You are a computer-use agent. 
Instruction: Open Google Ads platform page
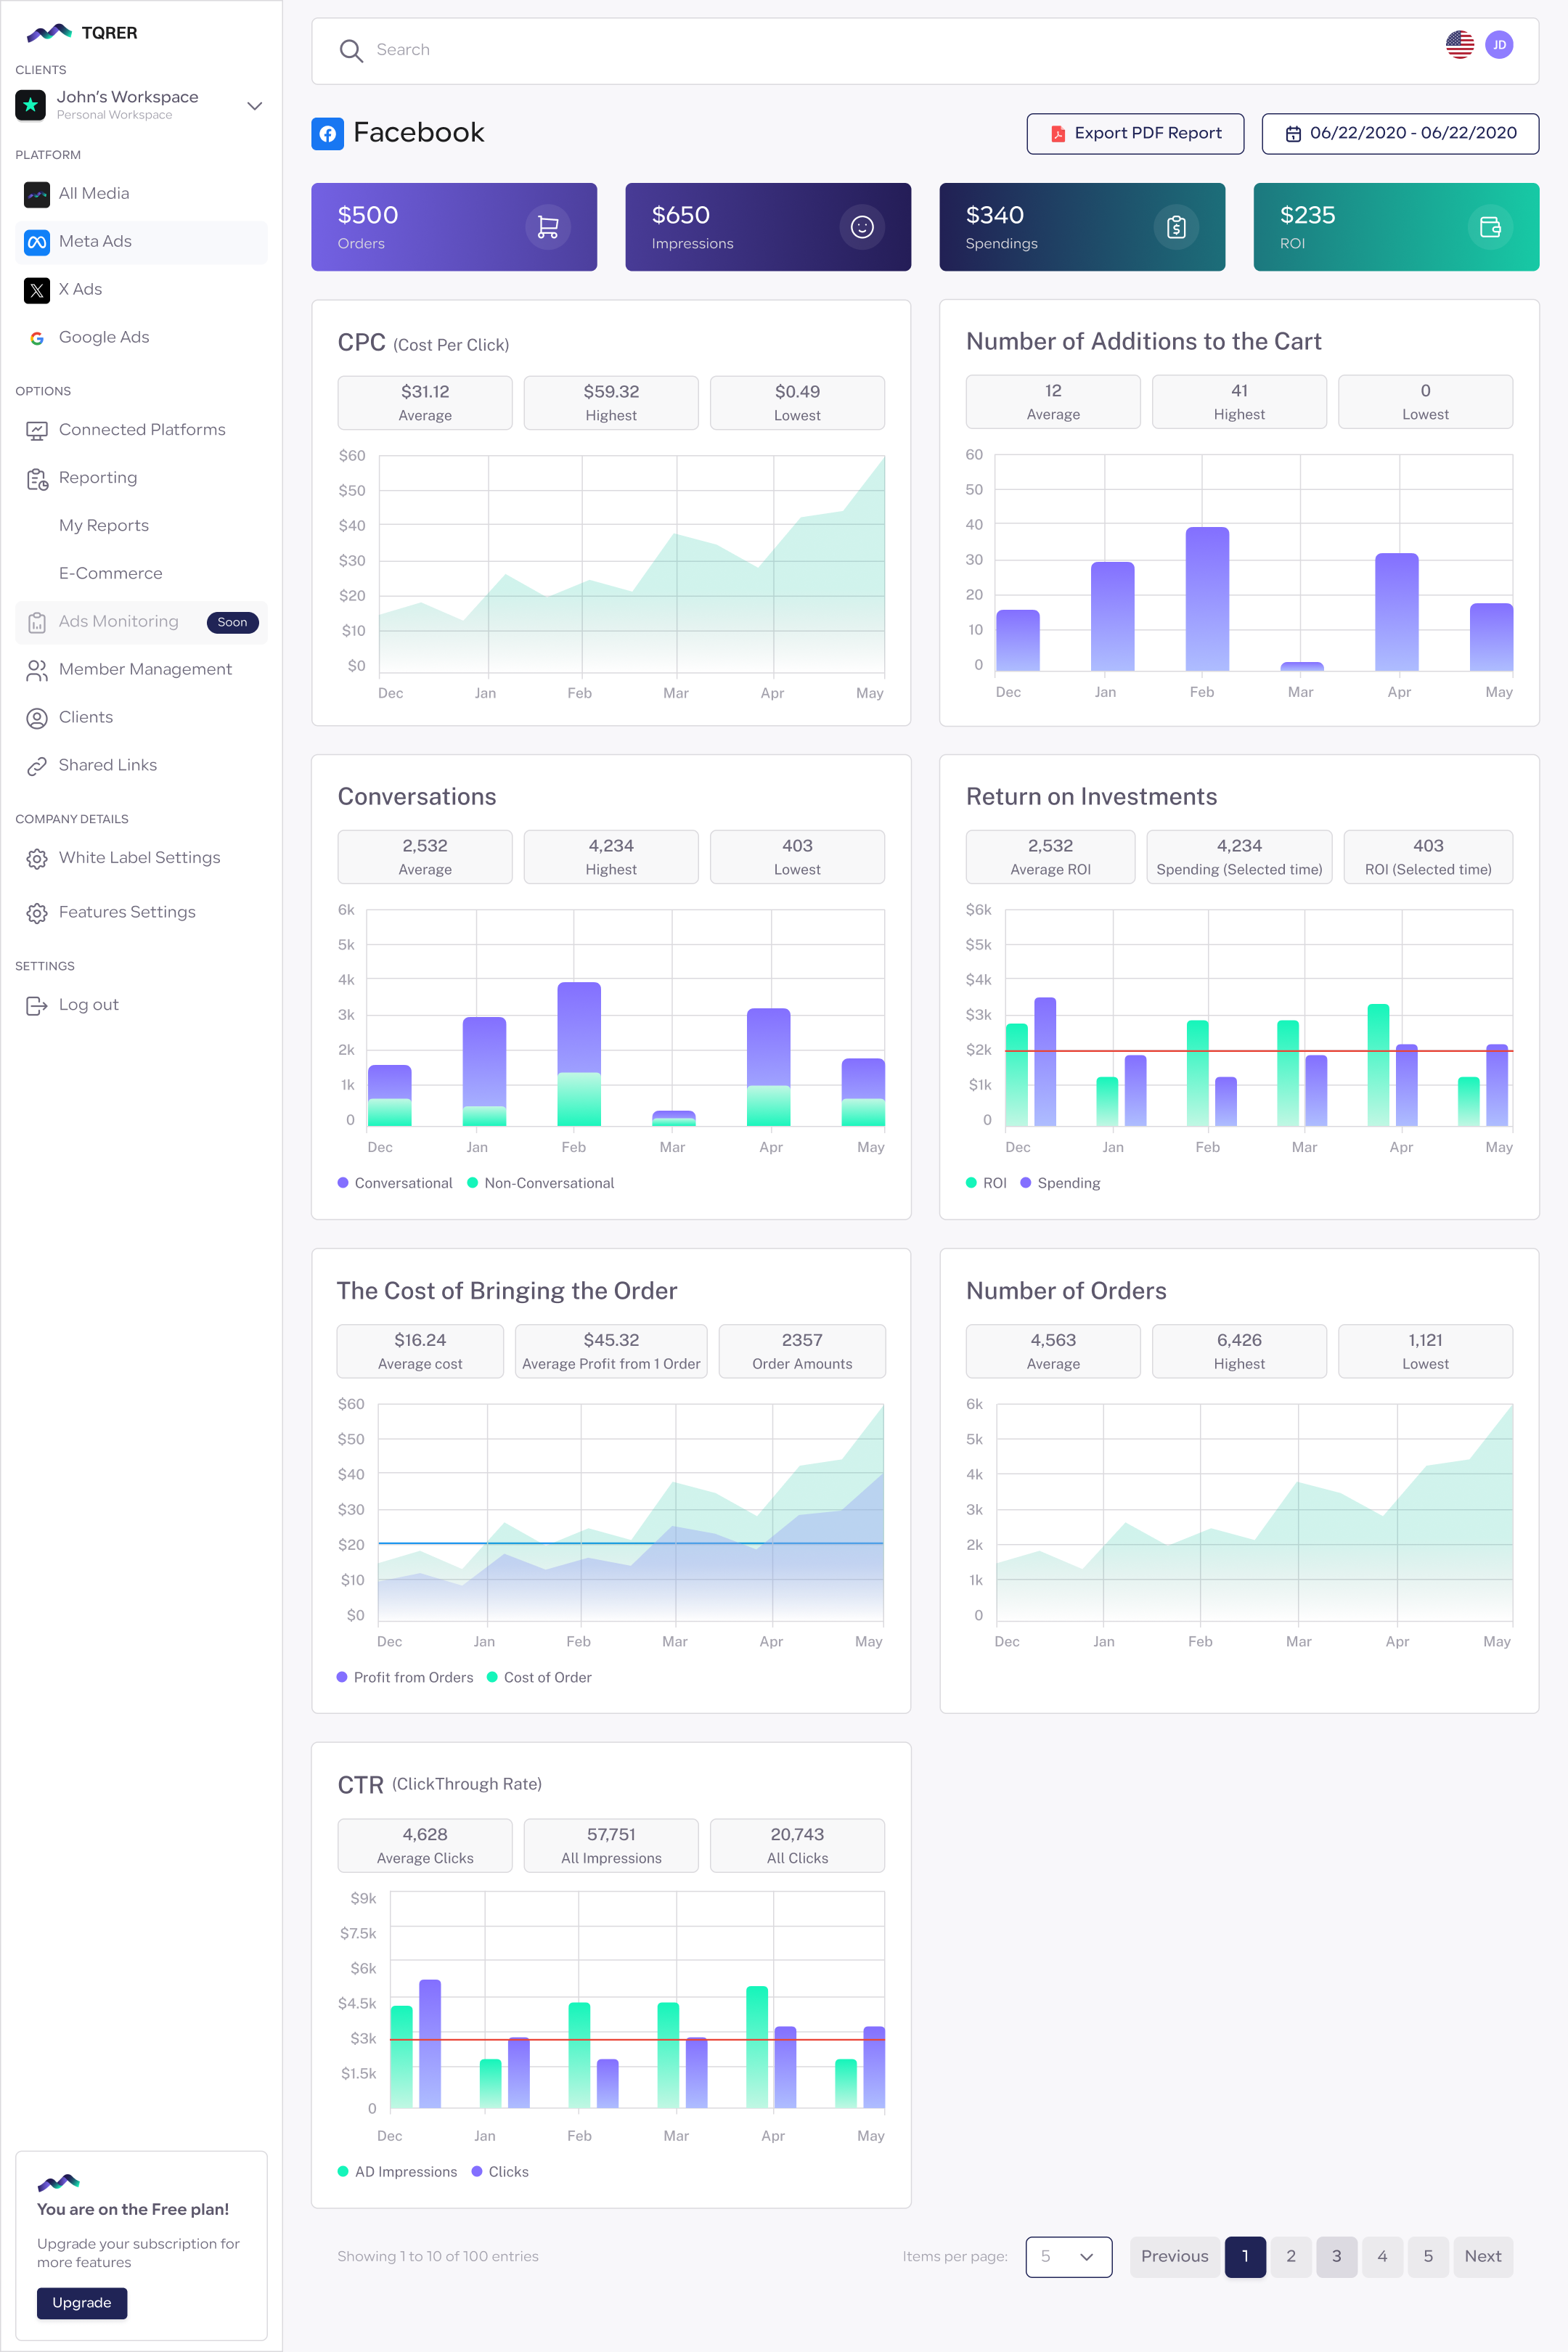pos(104,338)
